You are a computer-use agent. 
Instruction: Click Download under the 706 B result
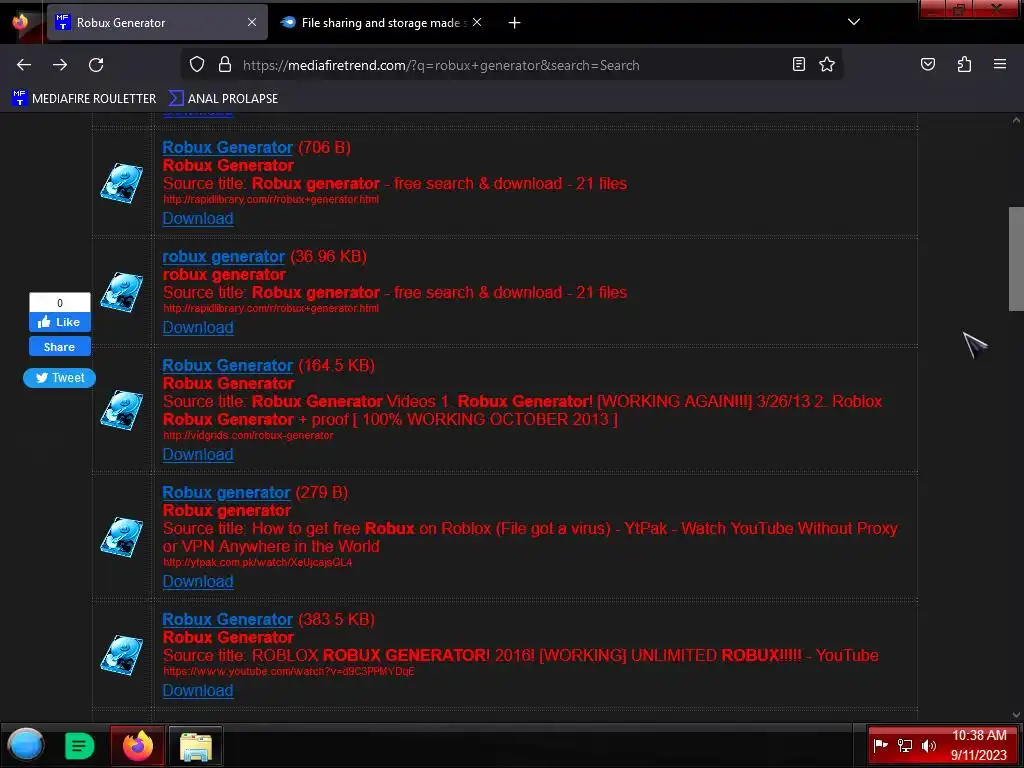pyautogui.click(x=198, y=218)
